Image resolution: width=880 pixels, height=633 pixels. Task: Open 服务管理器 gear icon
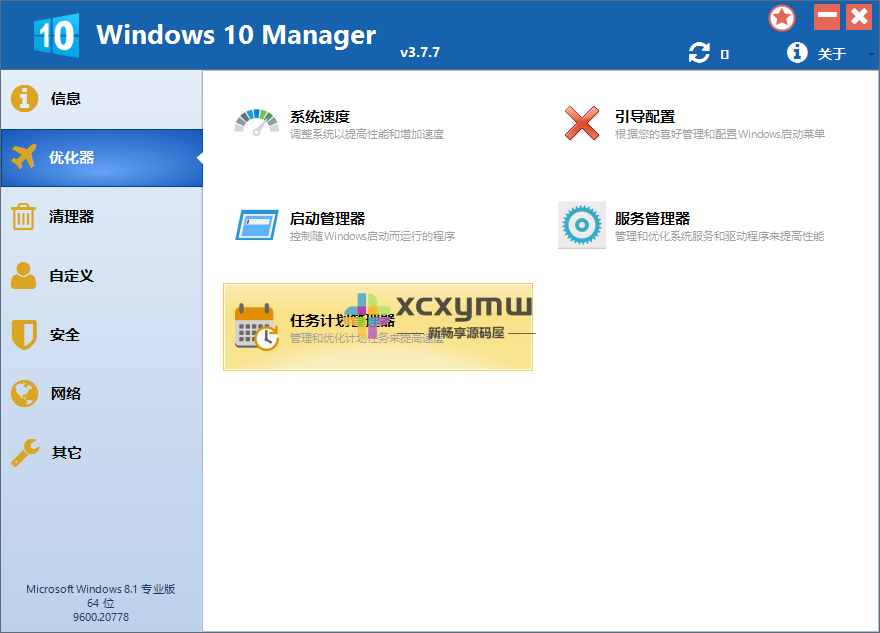(x=582, y=225)
